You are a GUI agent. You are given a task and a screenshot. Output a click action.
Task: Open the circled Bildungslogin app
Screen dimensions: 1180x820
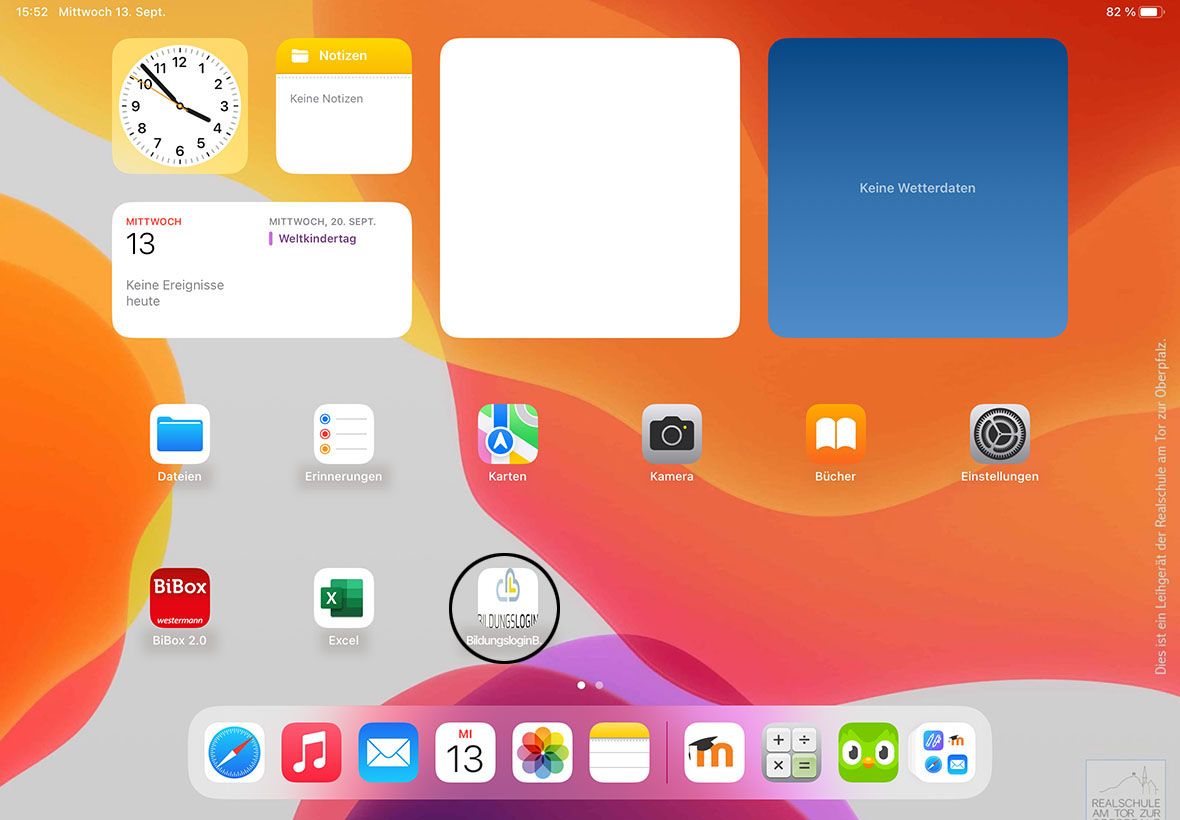(x=507, y=598)
